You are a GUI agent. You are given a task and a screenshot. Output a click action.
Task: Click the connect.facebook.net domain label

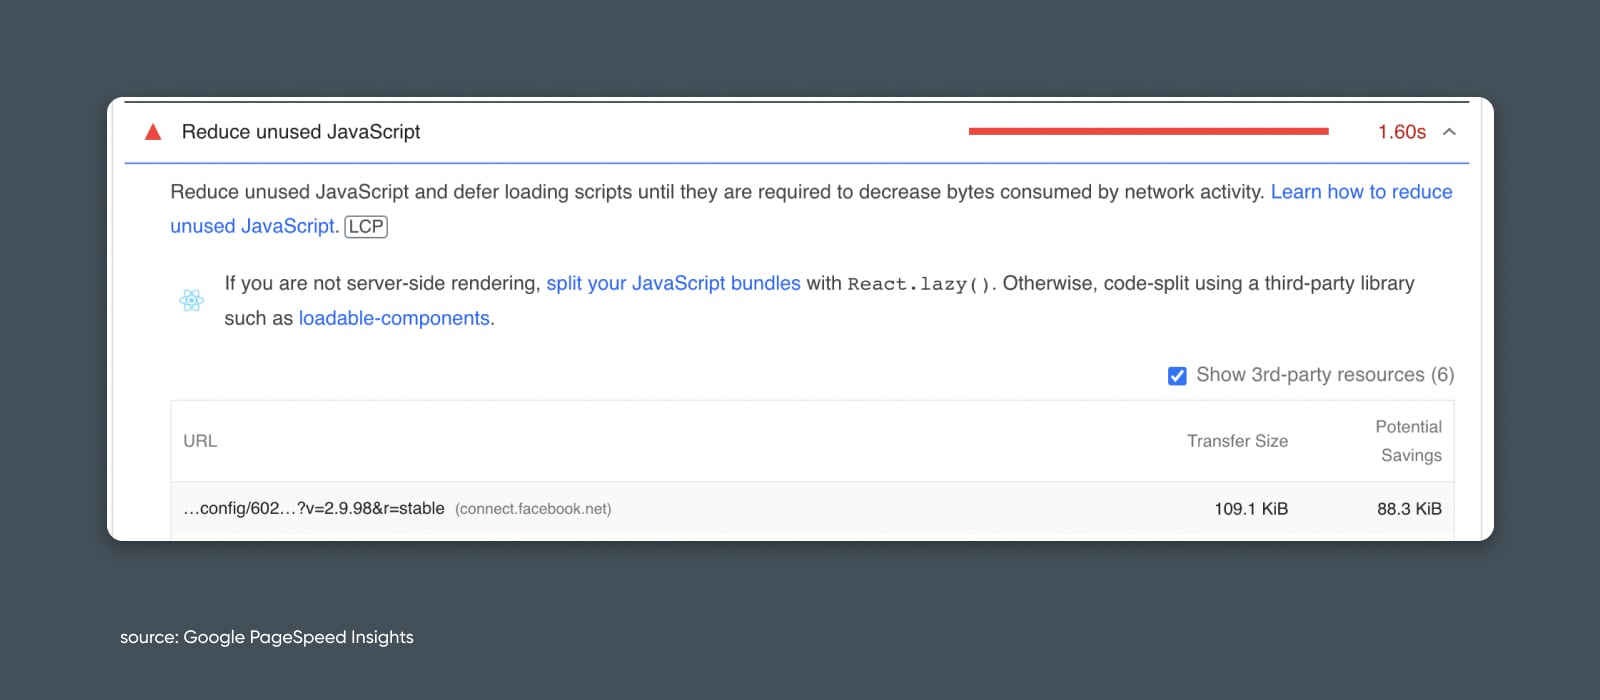coord(533,509)
